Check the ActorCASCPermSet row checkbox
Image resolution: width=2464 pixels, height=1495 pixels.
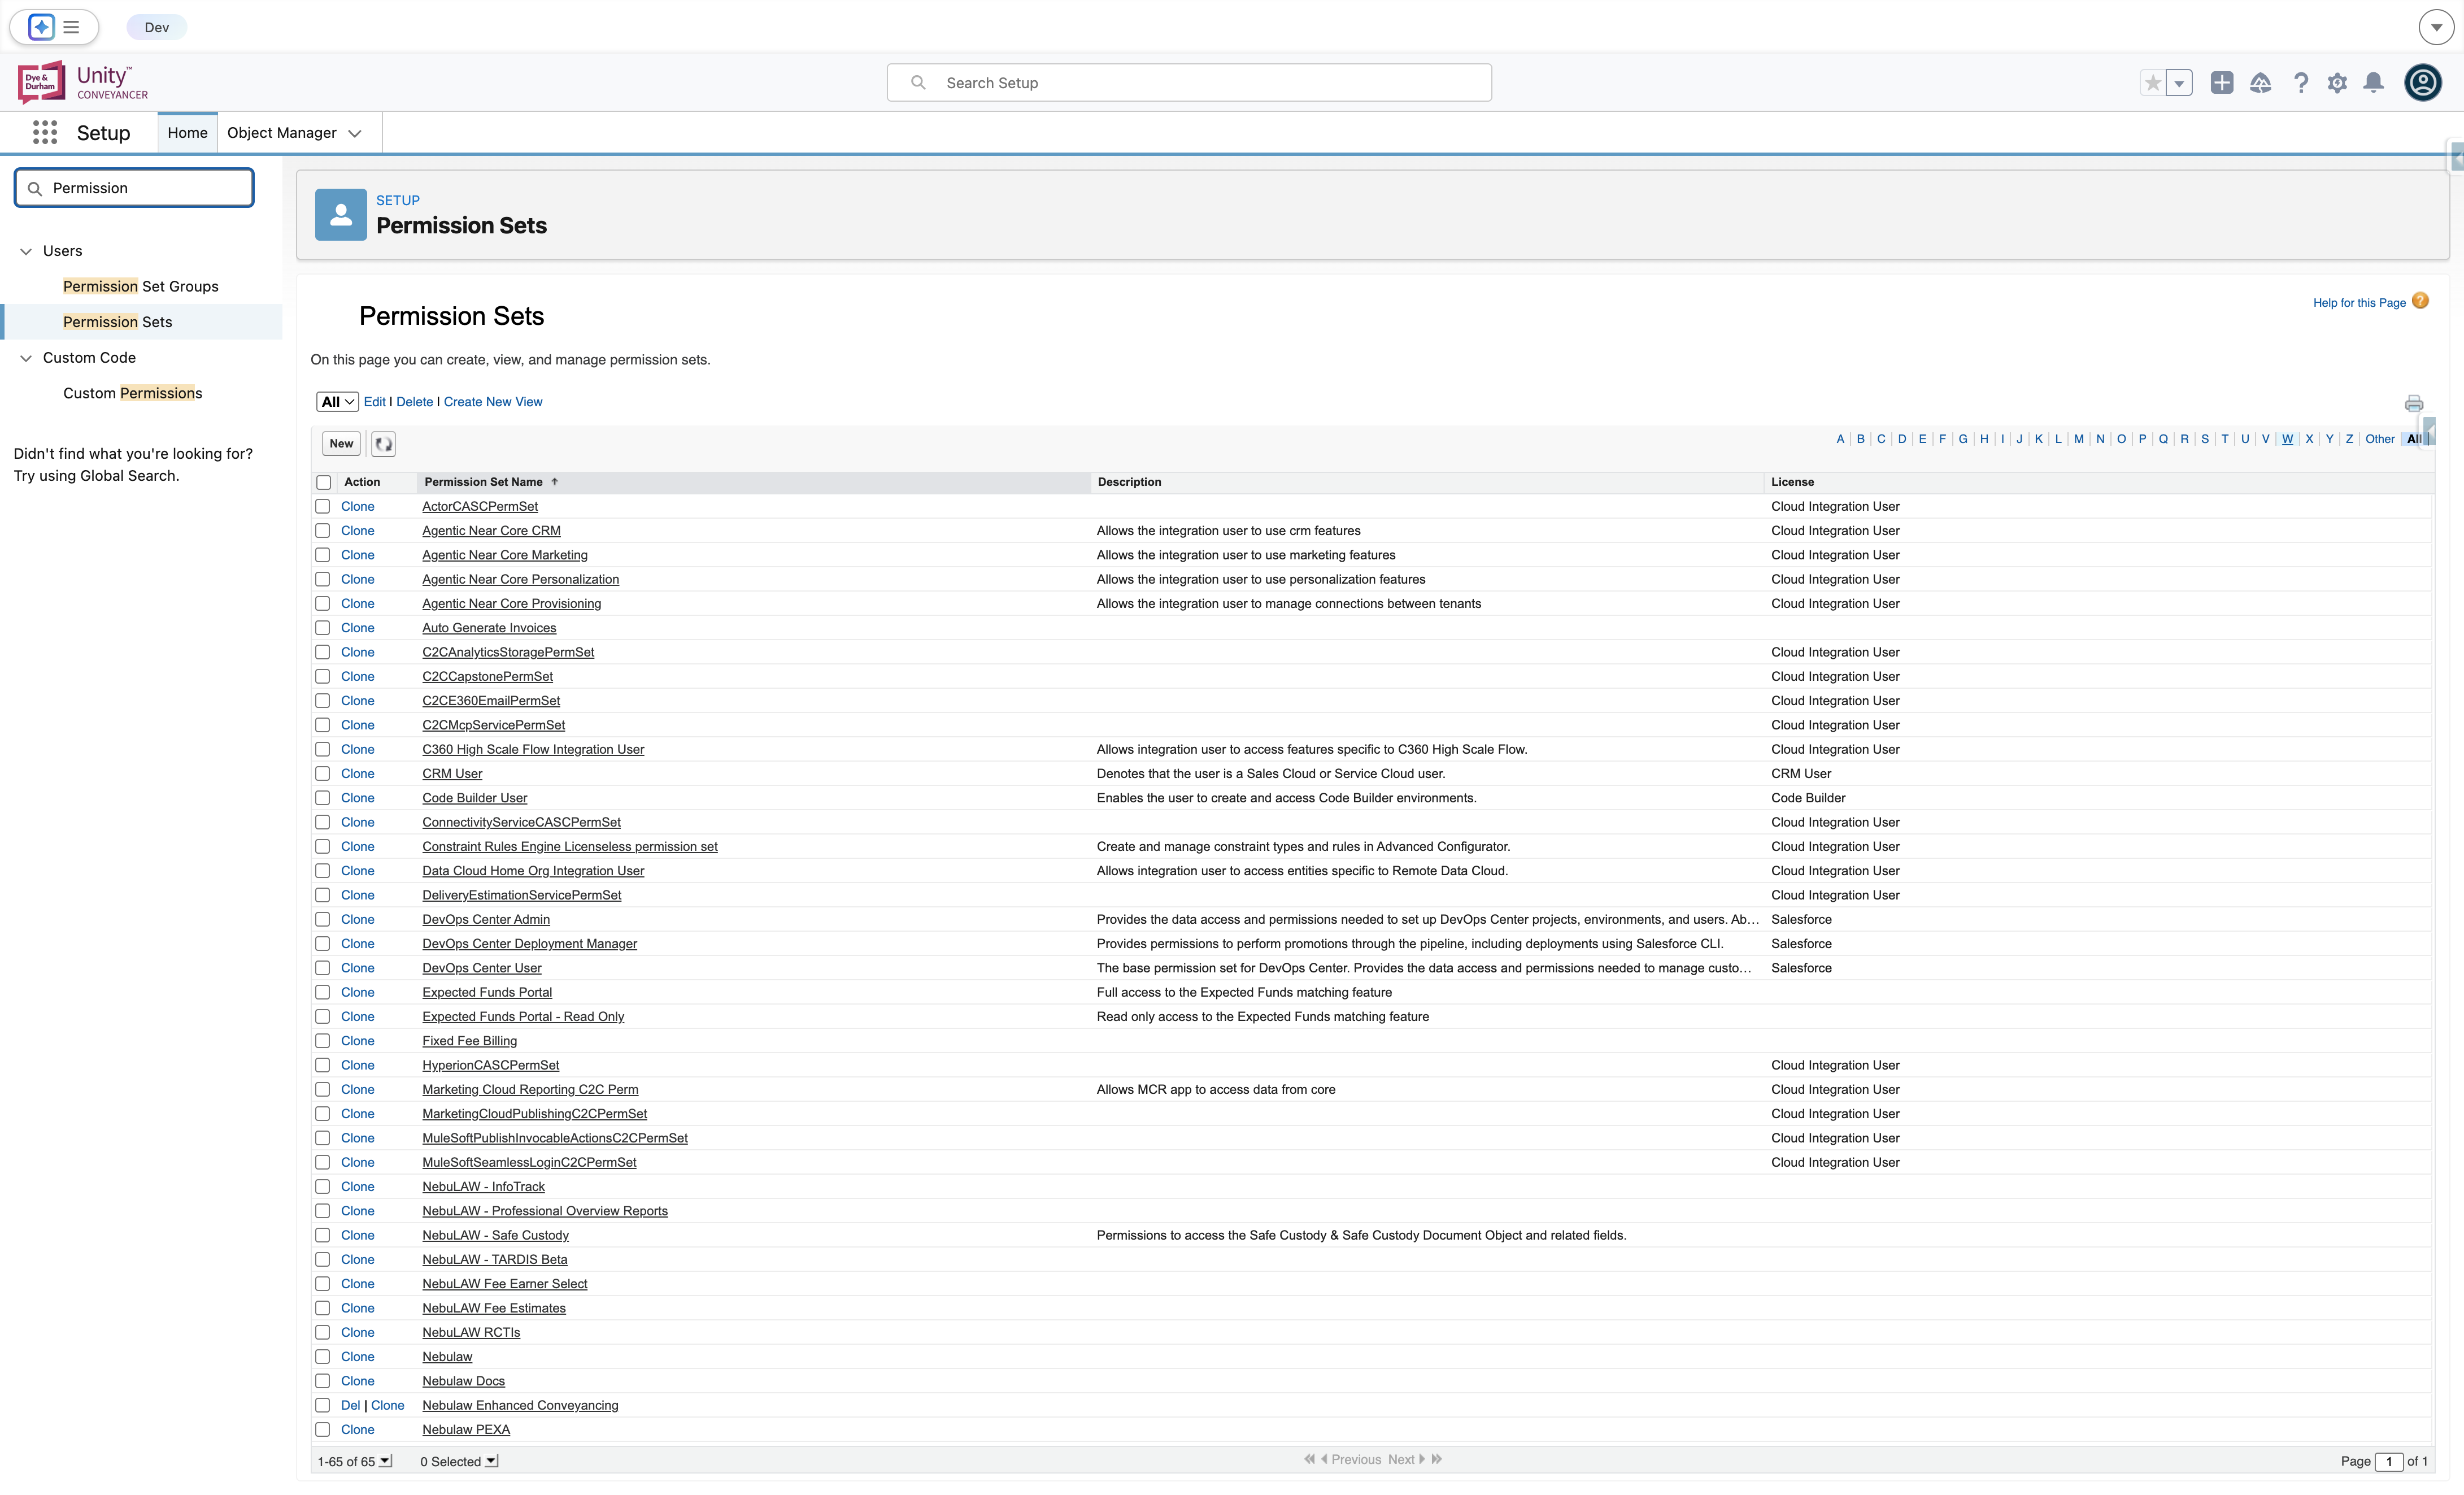click(323, 507)
